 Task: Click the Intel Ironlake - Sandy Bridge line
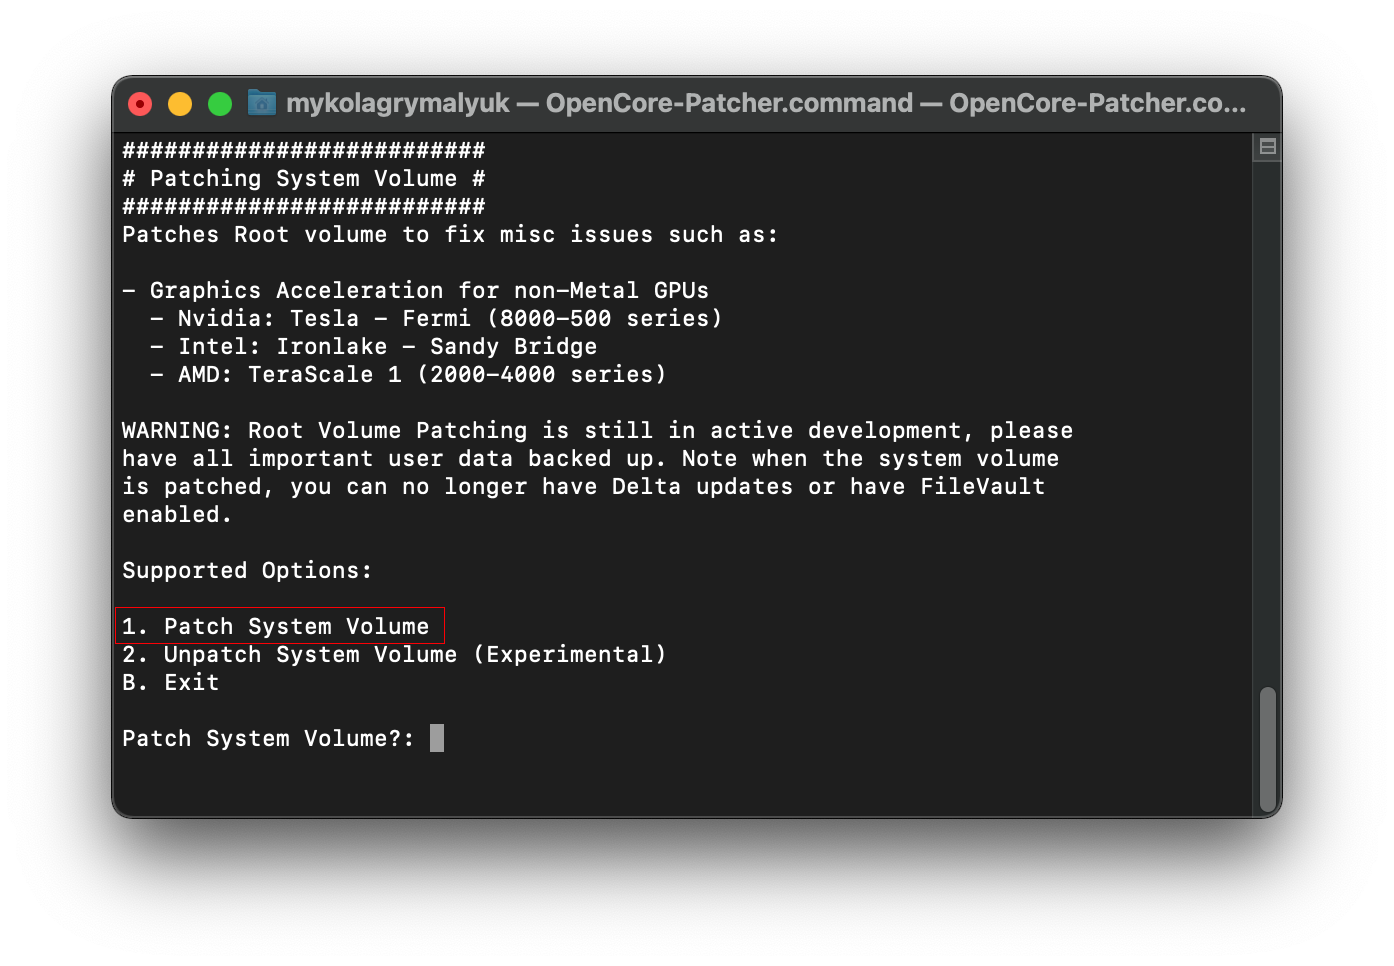pyautogui.click(x=374, y=346)
